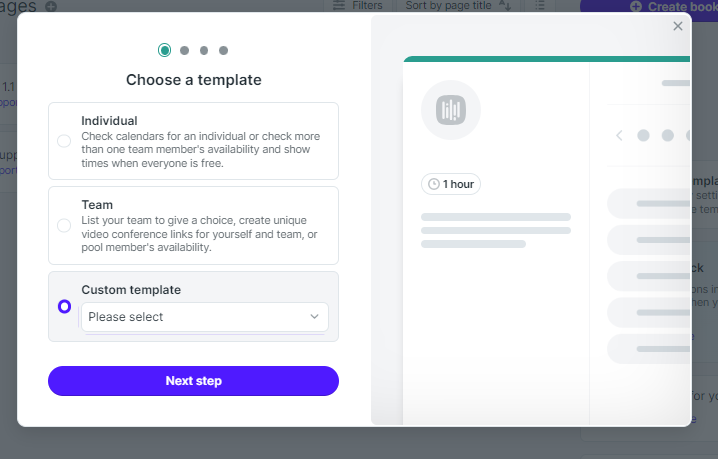Select the Individual template radio button
718x459 pixels.
pyautogui.click(x=64, y=141)
